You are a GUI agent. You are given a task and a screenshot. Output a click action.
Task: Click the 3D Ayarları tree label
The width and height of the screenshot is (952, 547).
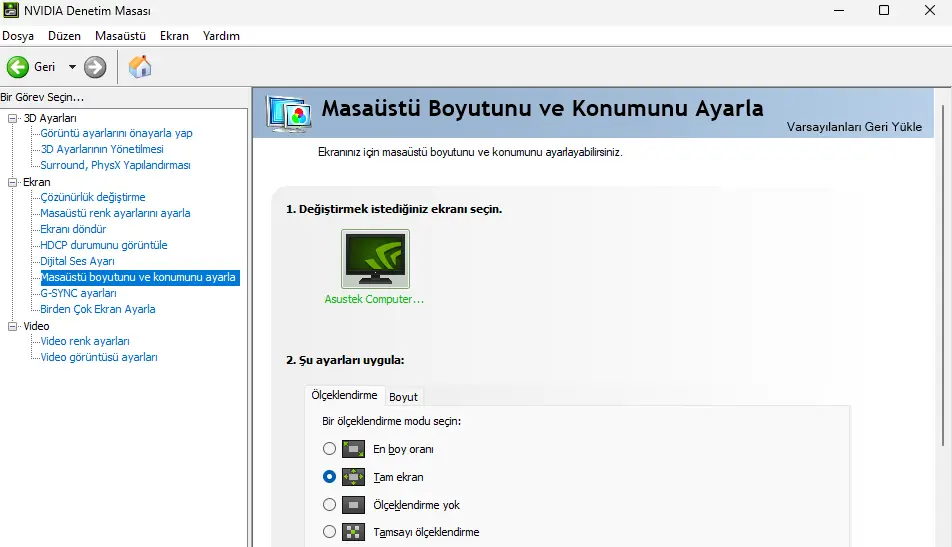pyautogui.click(x=50, y=118)
